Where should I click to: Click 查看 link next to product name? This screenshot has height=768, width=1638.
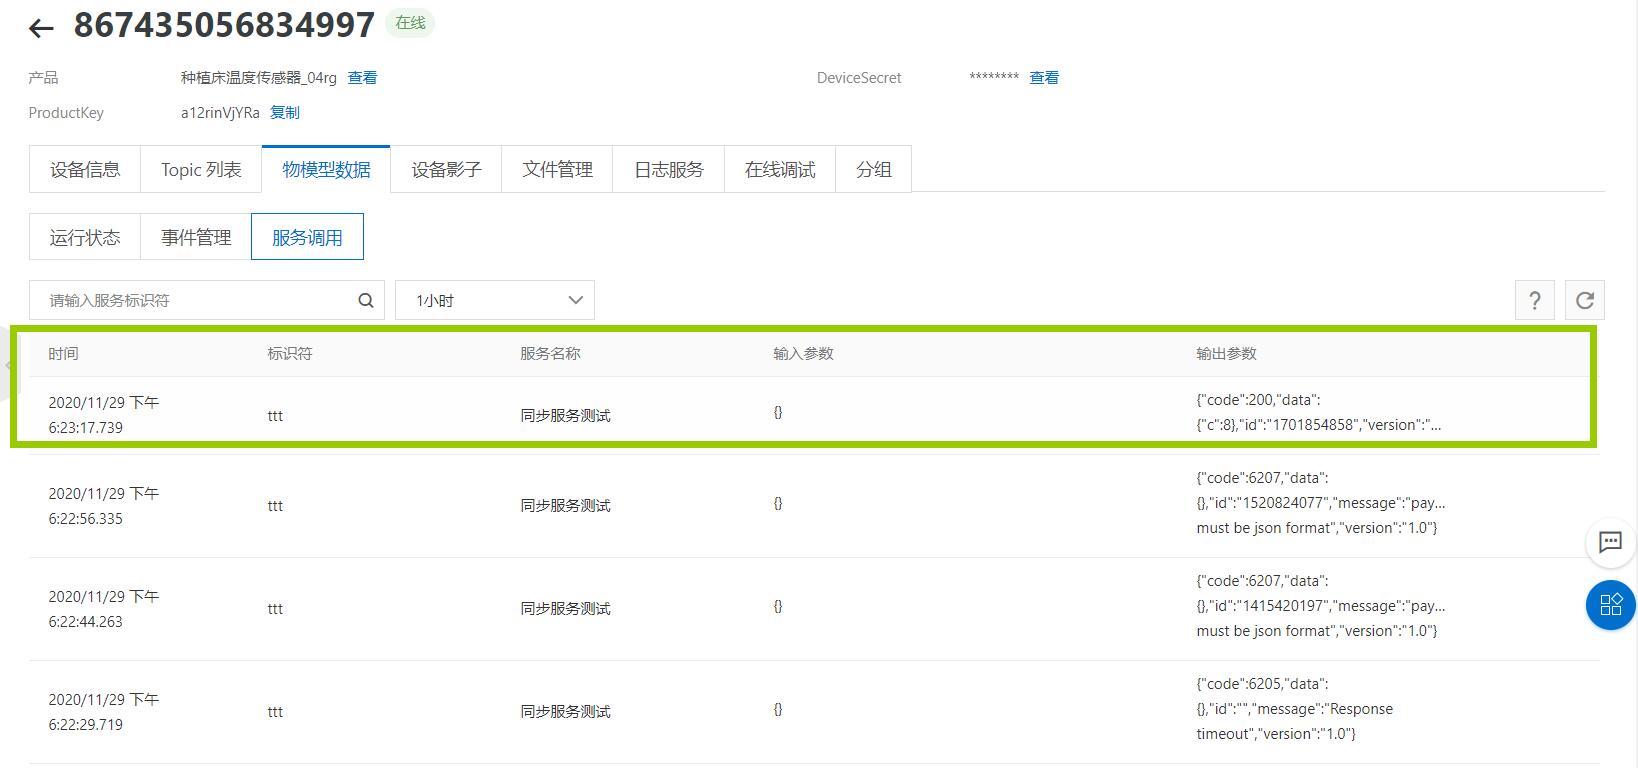(362, 78)
